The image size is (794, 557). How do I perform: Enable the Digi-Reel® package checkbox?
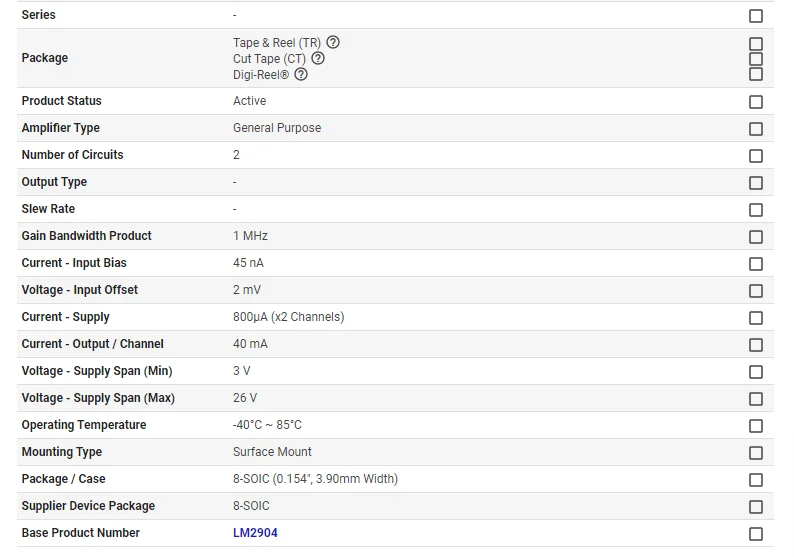(756, 74)
